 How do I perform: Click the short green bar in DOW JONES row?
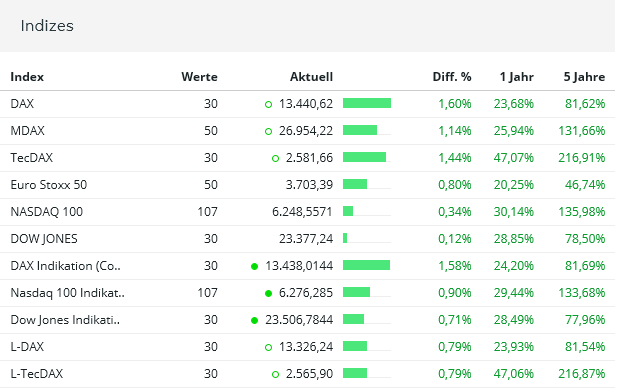[x=345, y=238]
